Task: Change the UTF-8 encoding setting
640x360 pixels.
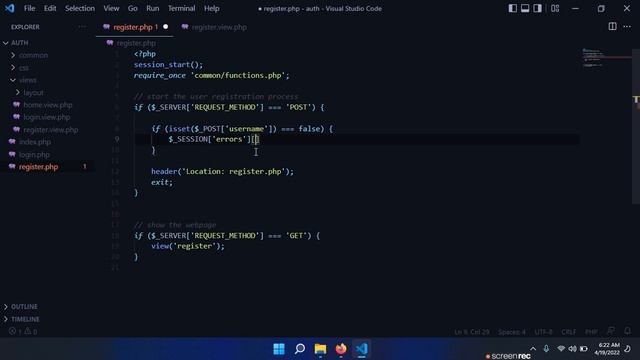Action: [x=543, y=332]
